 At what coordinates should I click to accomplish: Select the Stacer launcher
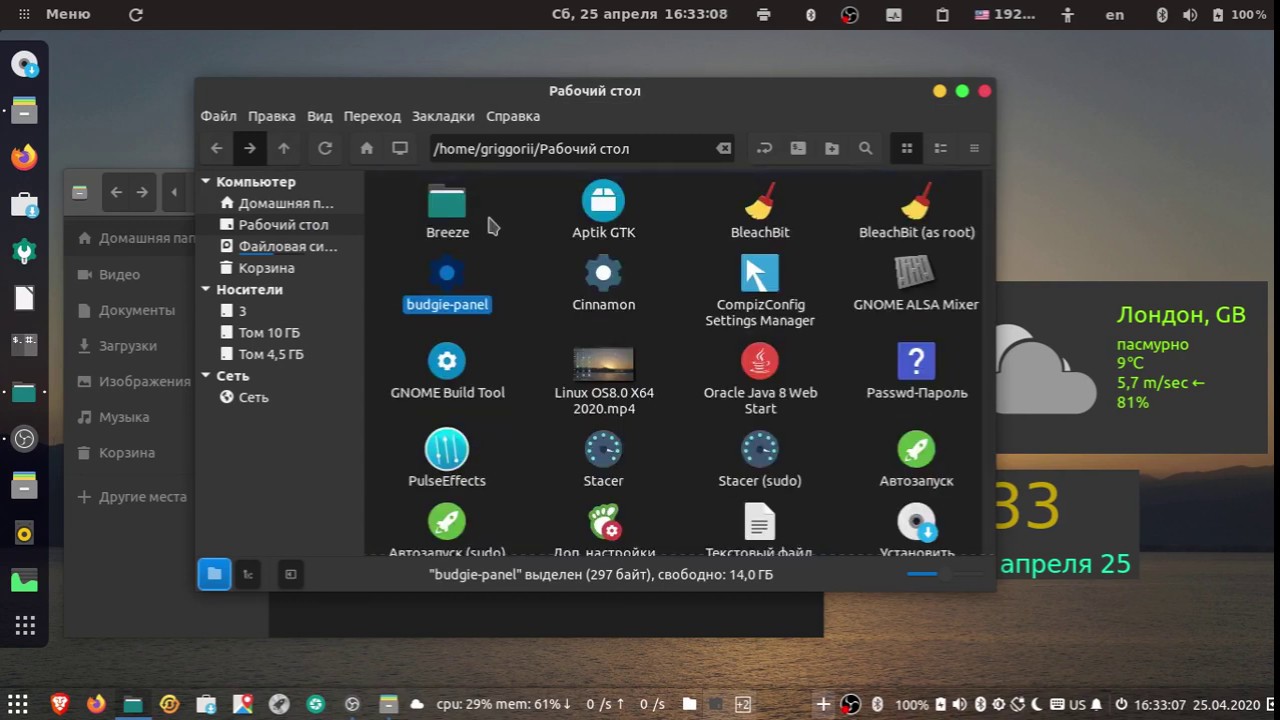point(603,459)
